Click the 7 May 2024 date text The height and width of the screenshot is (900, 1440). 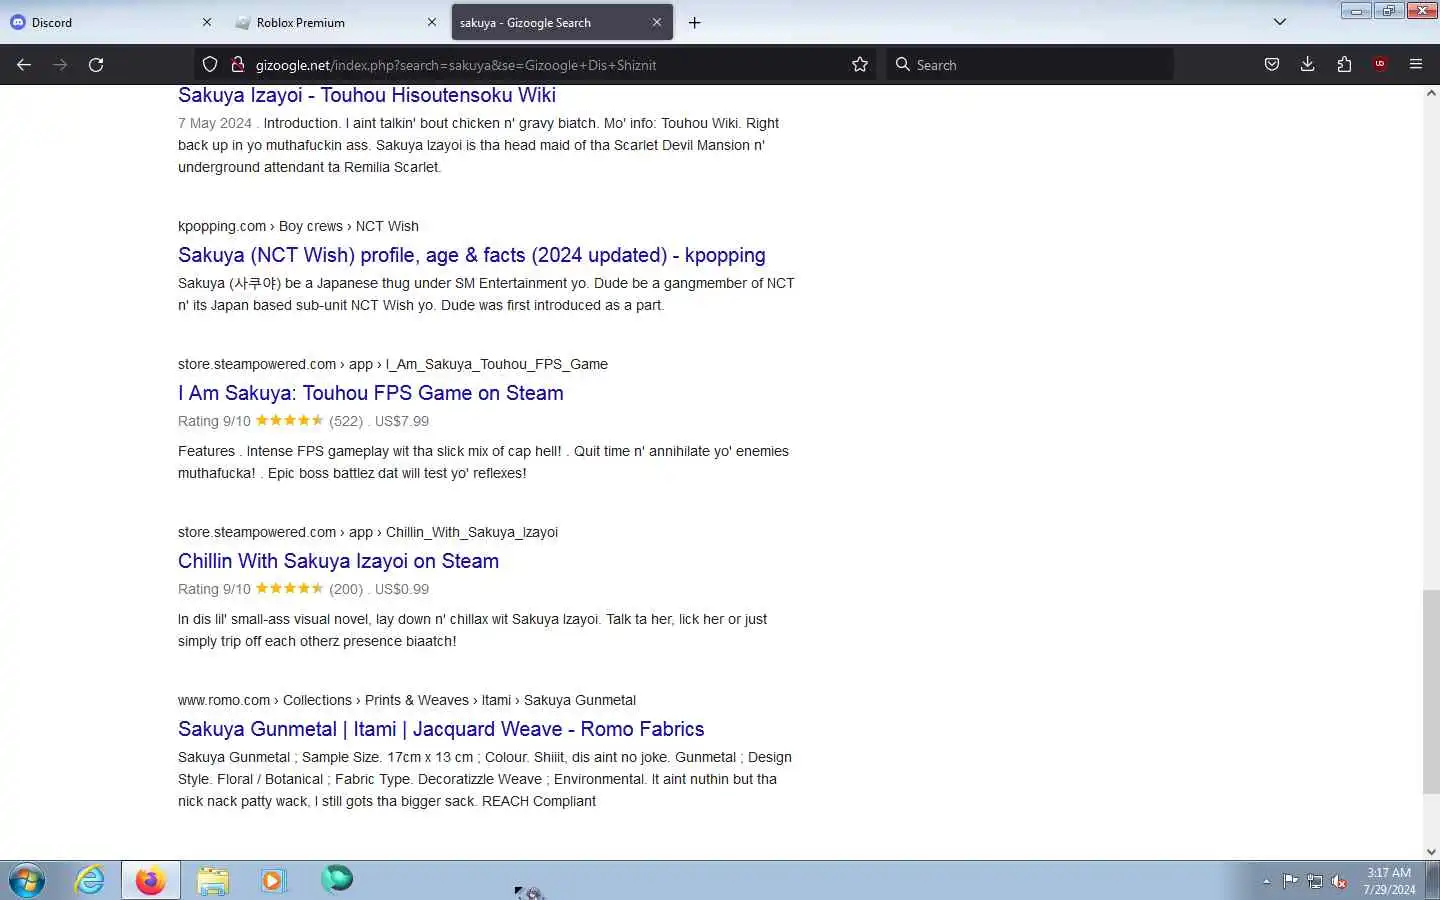(215, 123)
